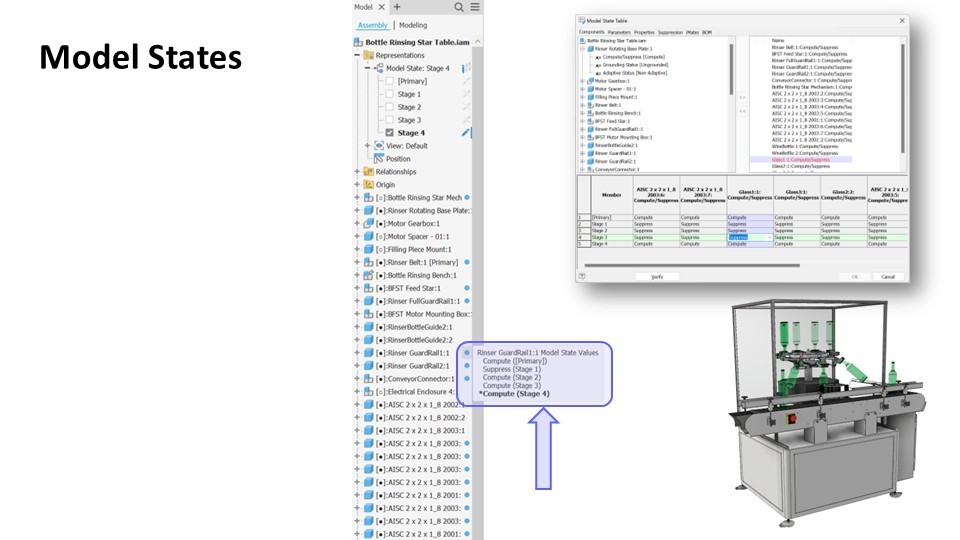
Task: Click the help icon in Model State Table
Action: click(x=583, y=276)
